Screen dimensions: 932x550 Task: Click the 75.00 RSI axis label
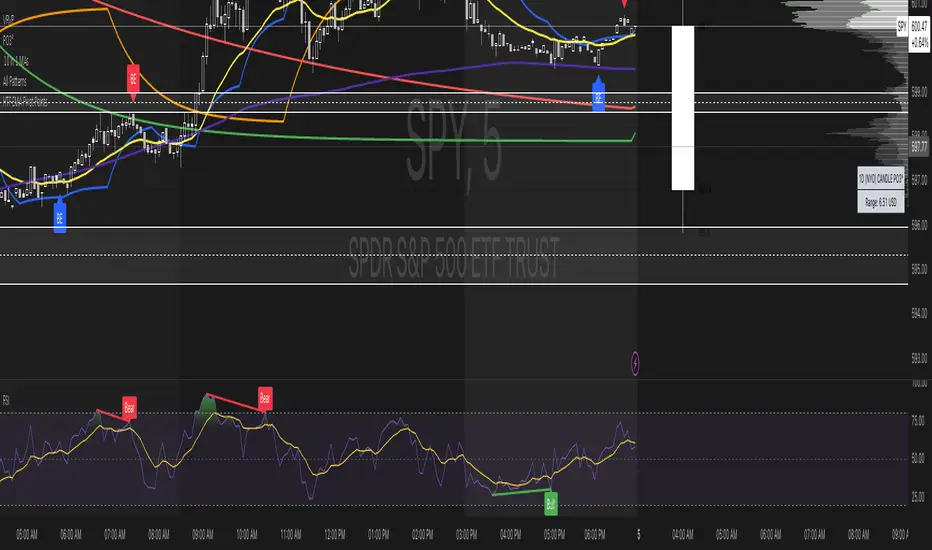918,420
